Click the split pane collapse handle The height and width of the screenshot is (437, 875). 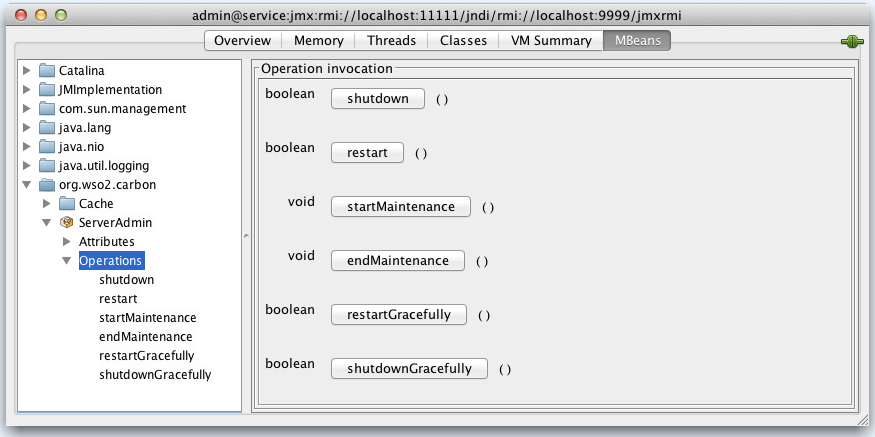pyautogui.click(x=246, y=236)
